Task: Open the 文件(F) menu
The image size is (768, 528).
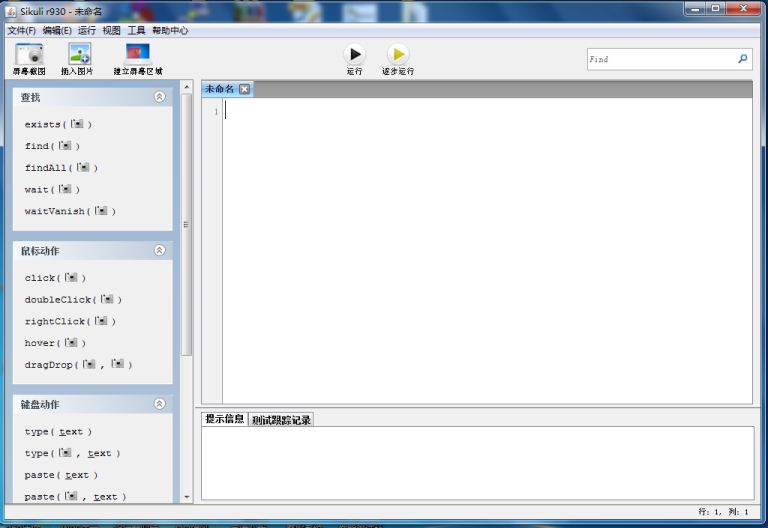Action: [21, 31]
